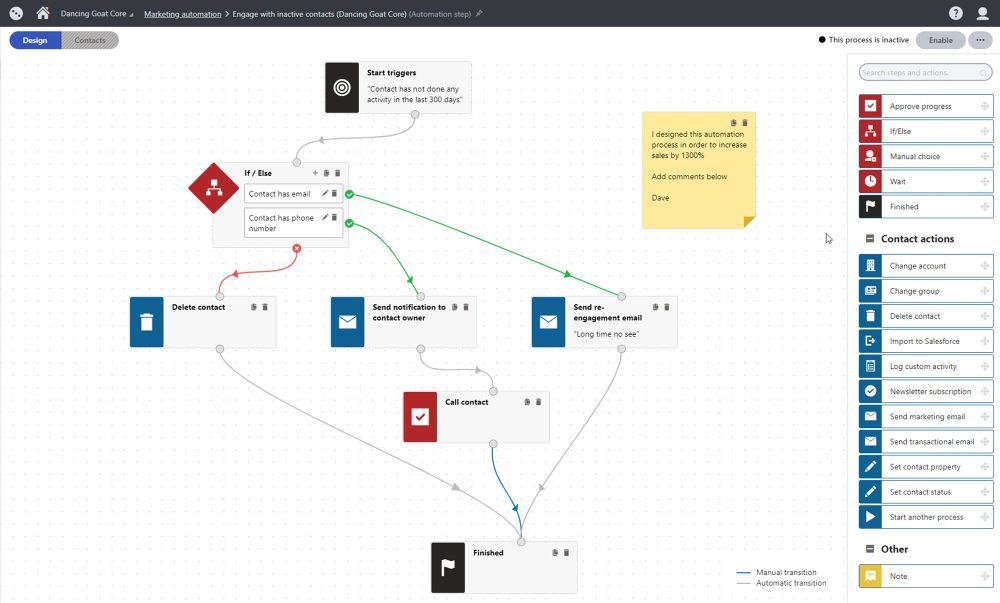
Task: Select the Manual choice step icon
Action: click(x=869, y=156)
